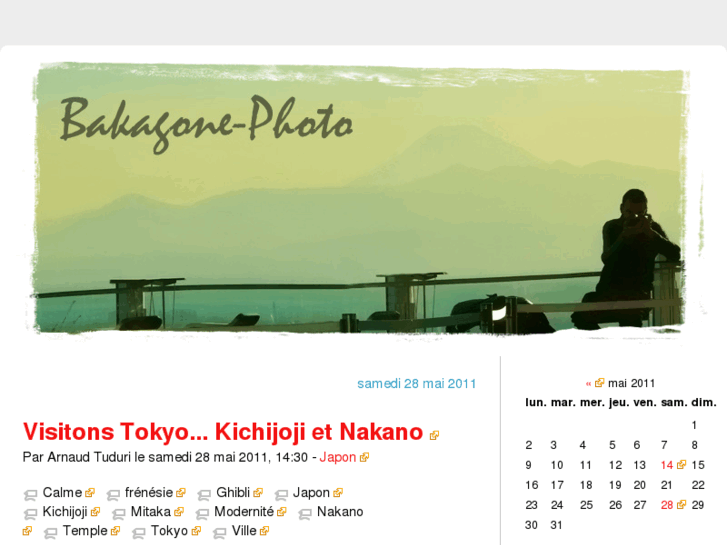This screenshot has width=727, height=545.
Task: Open post Visitons Tokyo... Kichijoji et Nakano
Action: tap(223, 432)
